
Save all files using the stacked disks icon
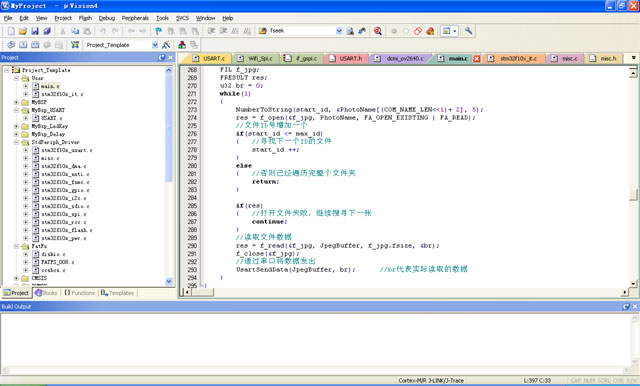coord(47,31)
